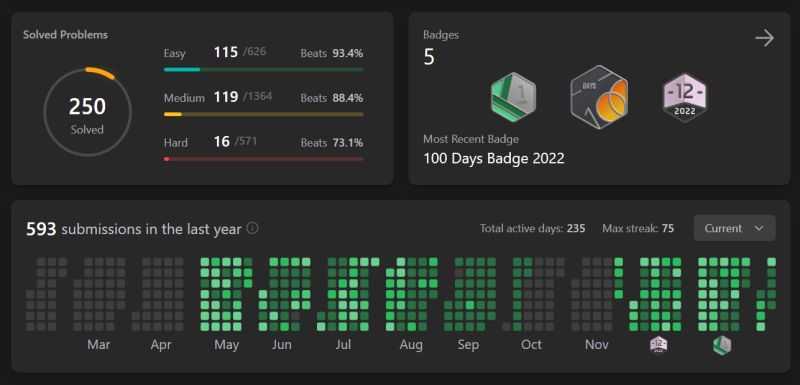Open 100 Days Badge 2022 link

(x=494, y=158)
